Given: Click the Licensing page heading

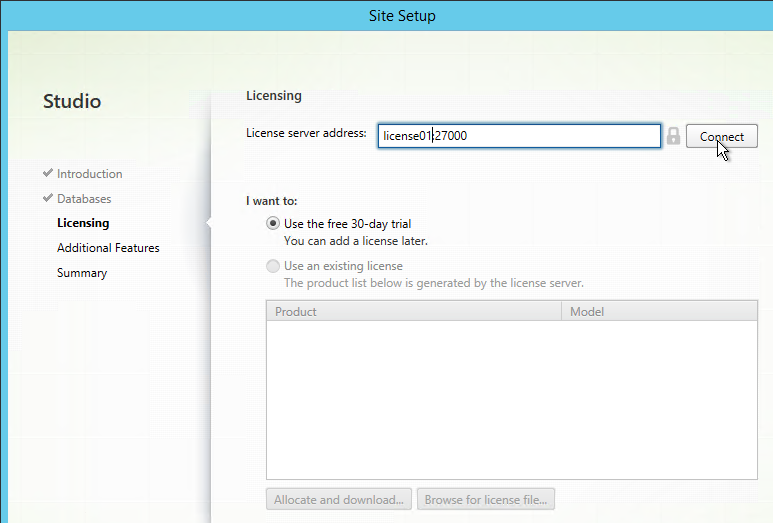Looking at the screenshot, I should point(274,96).
